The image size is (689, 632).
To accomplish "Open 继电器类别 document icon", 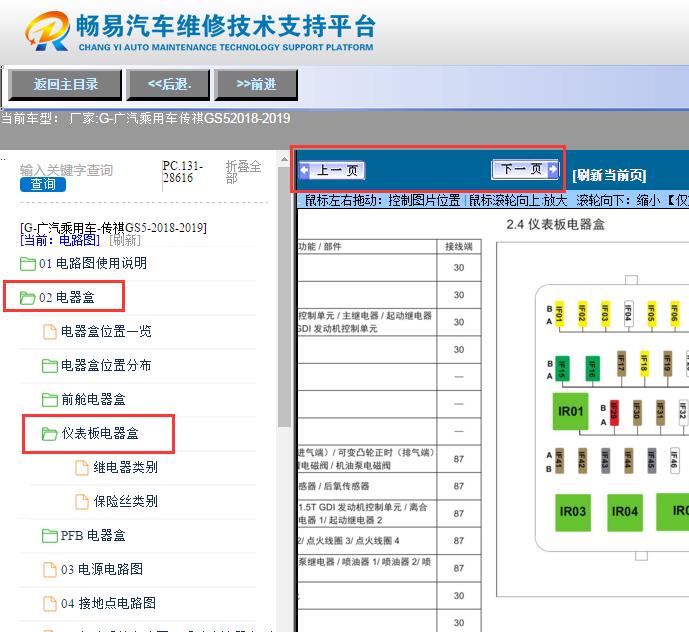I will coord(82,468).
